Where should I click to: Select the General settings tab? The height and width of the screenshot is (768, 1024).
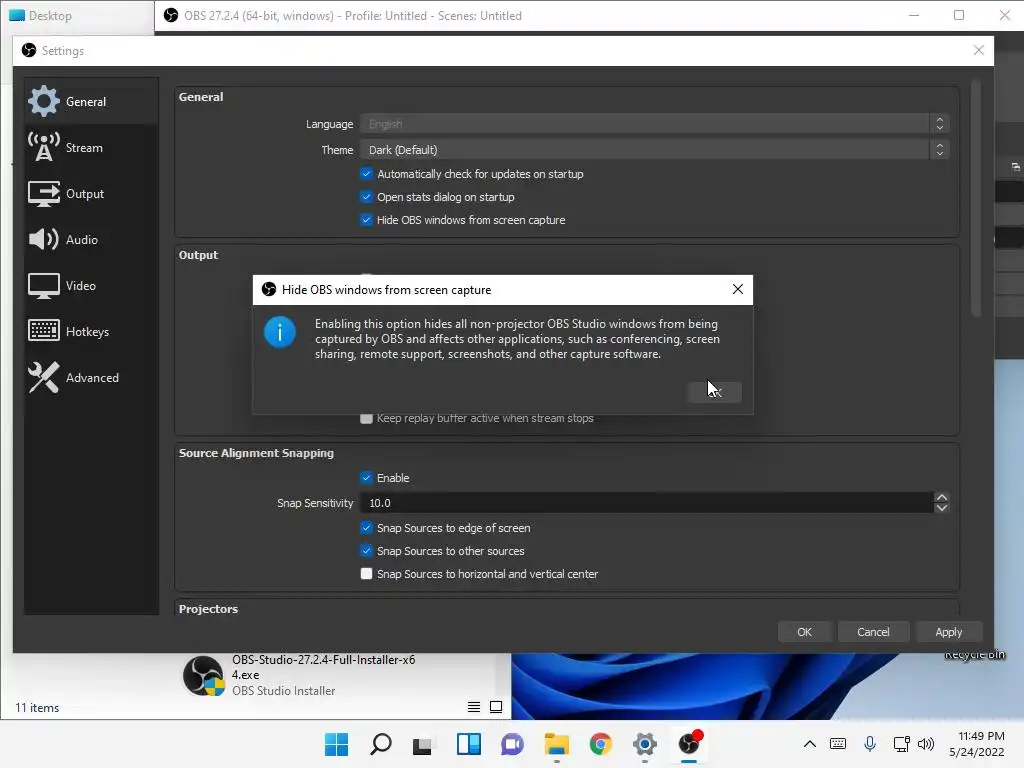(91, 101)
